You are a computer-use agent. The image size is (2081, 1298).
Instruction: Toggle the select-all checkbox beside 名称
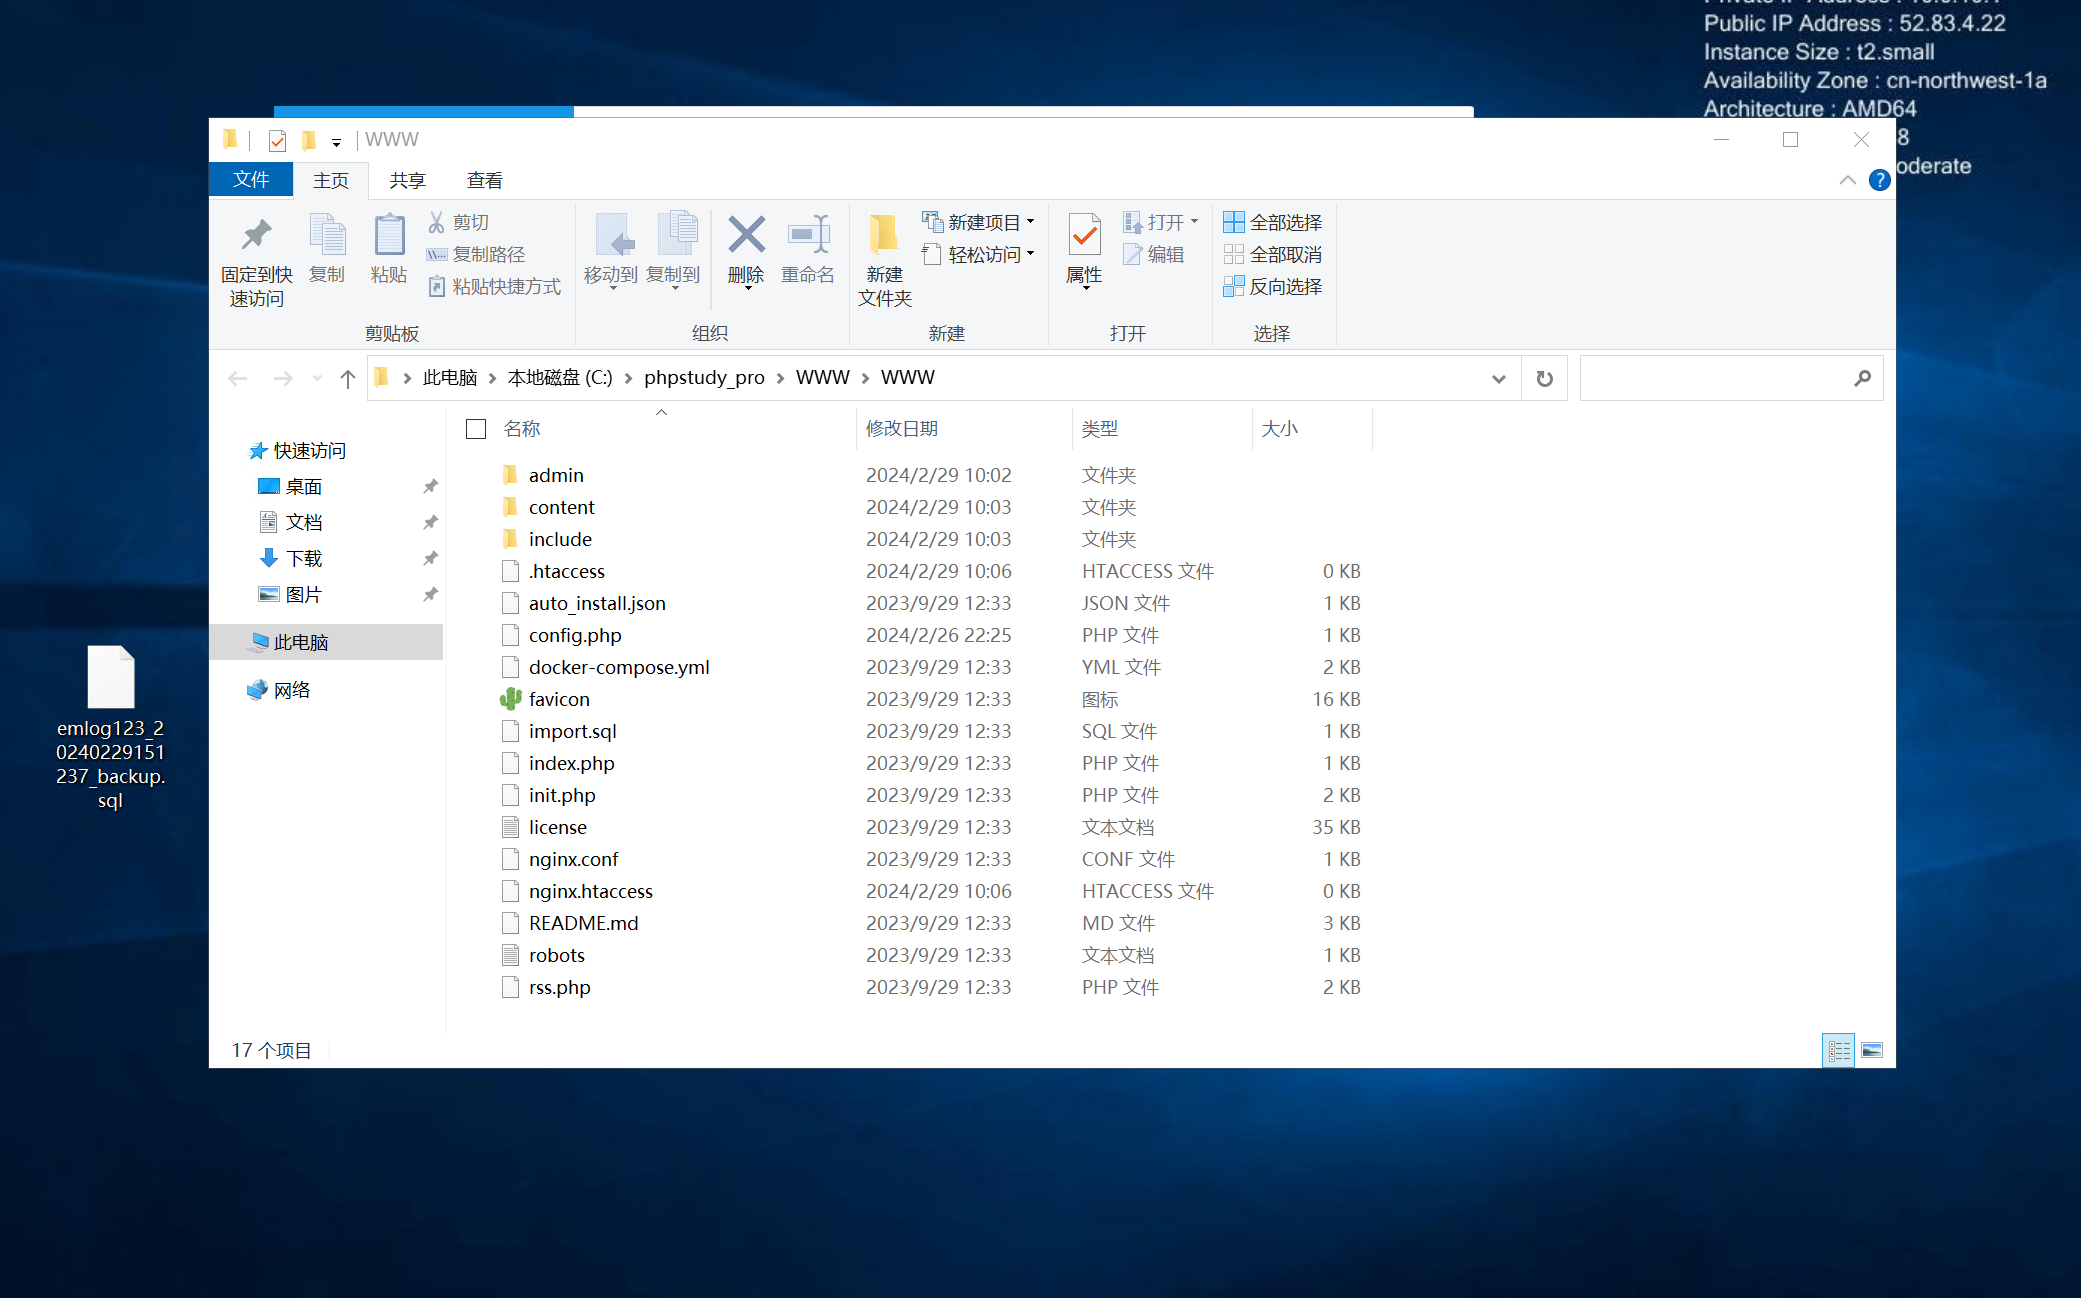click(476, 429)
